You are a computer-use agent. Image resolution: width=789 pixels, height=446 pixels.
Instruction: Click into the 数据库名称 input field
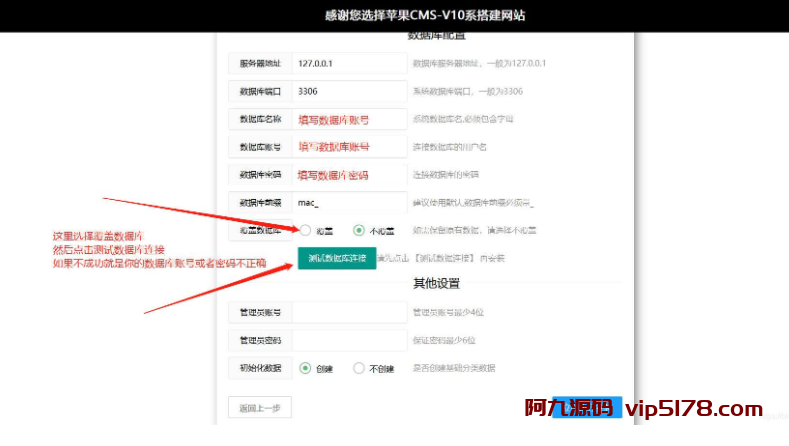coord(350,119)
